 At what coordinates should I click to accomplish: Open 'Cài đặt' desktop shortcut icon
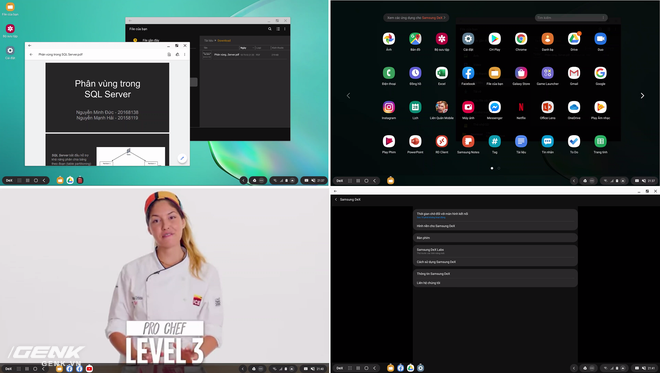click(x=10, y=52)
